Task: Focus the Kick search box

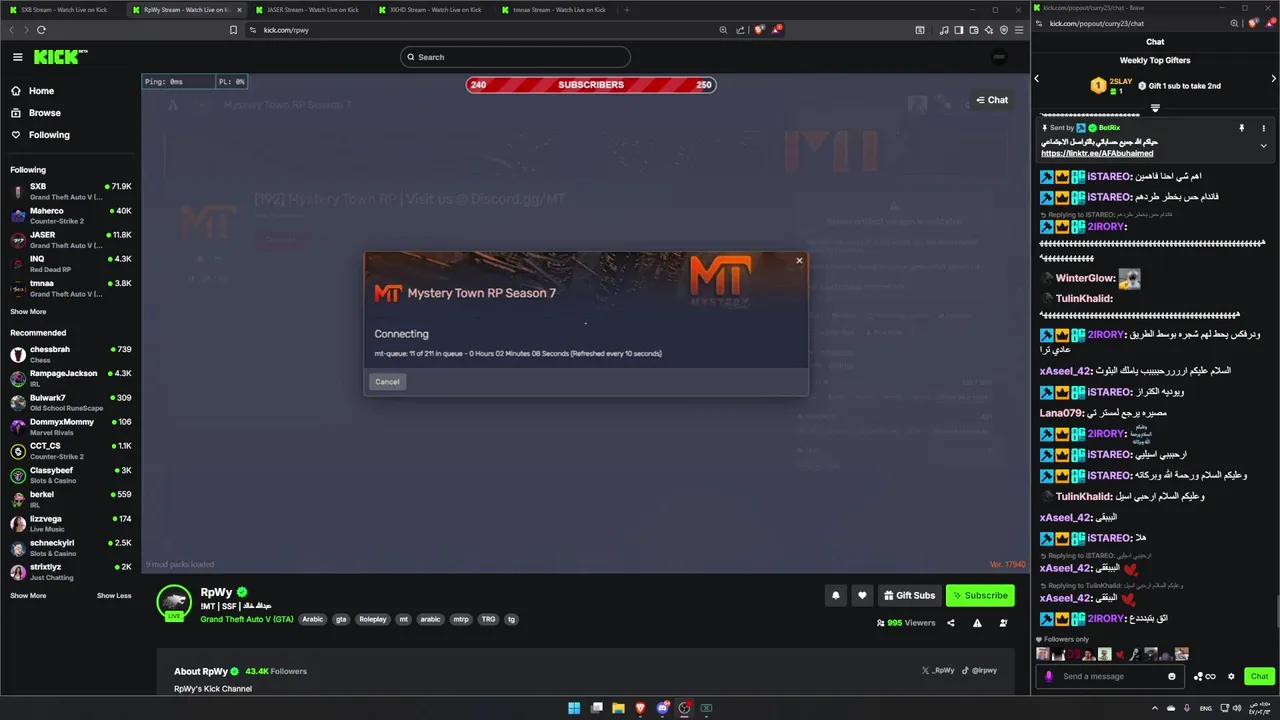Action: (x=515, y=57)
